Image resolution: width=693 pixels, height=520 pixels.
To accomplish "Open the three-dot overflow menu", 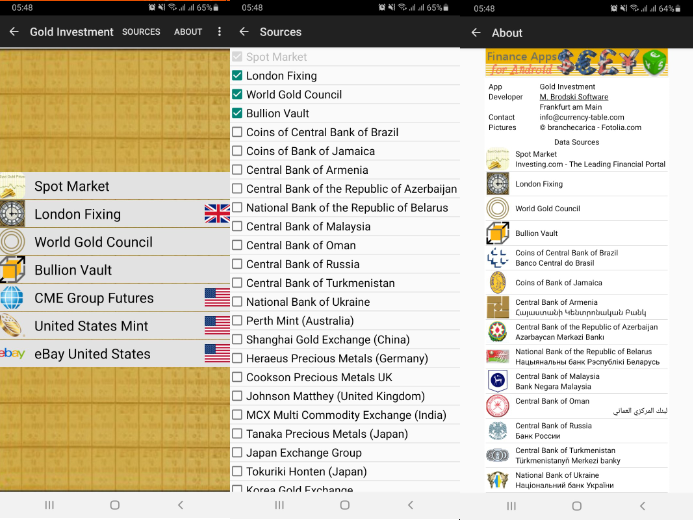I will point(219,32).
